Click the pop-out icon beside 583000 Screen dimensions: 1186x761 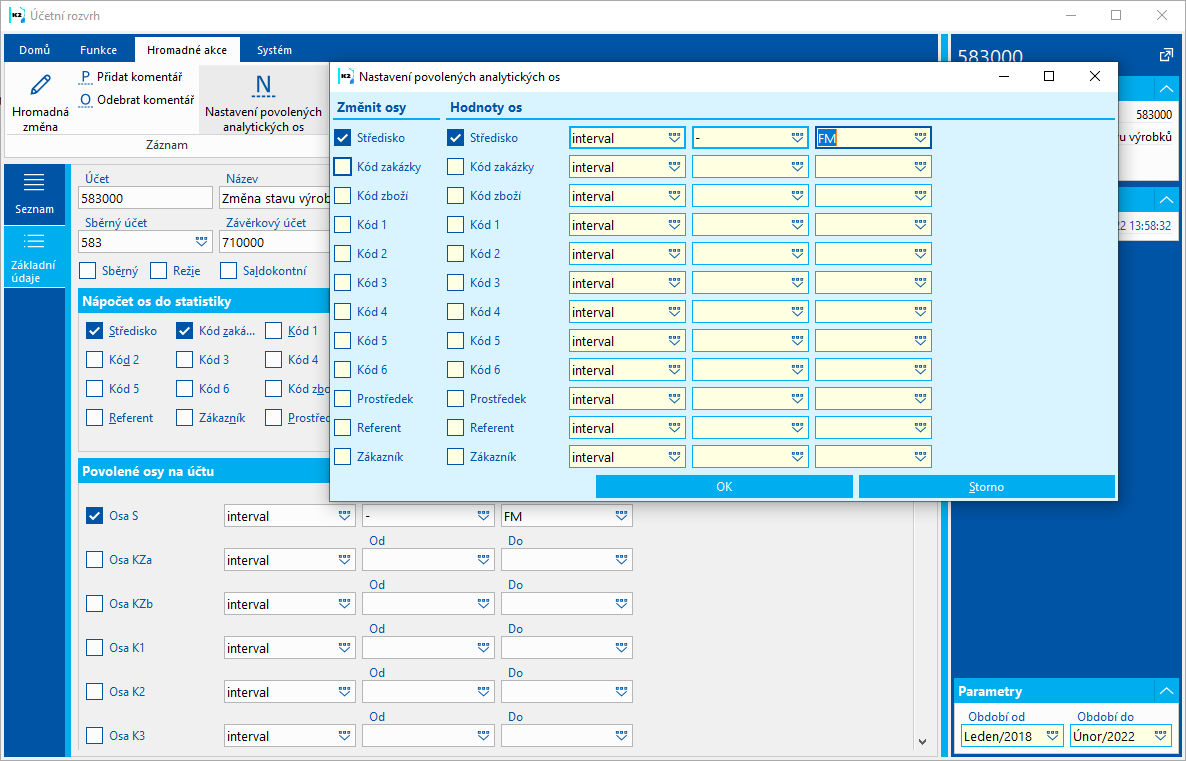[x=1165, y=55]
